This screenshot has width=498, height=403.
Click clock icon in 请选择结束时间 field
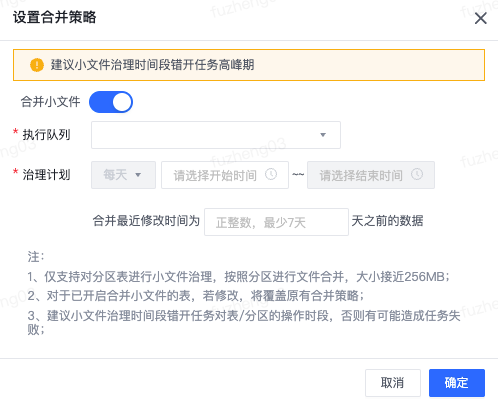[x=417, y=174]
